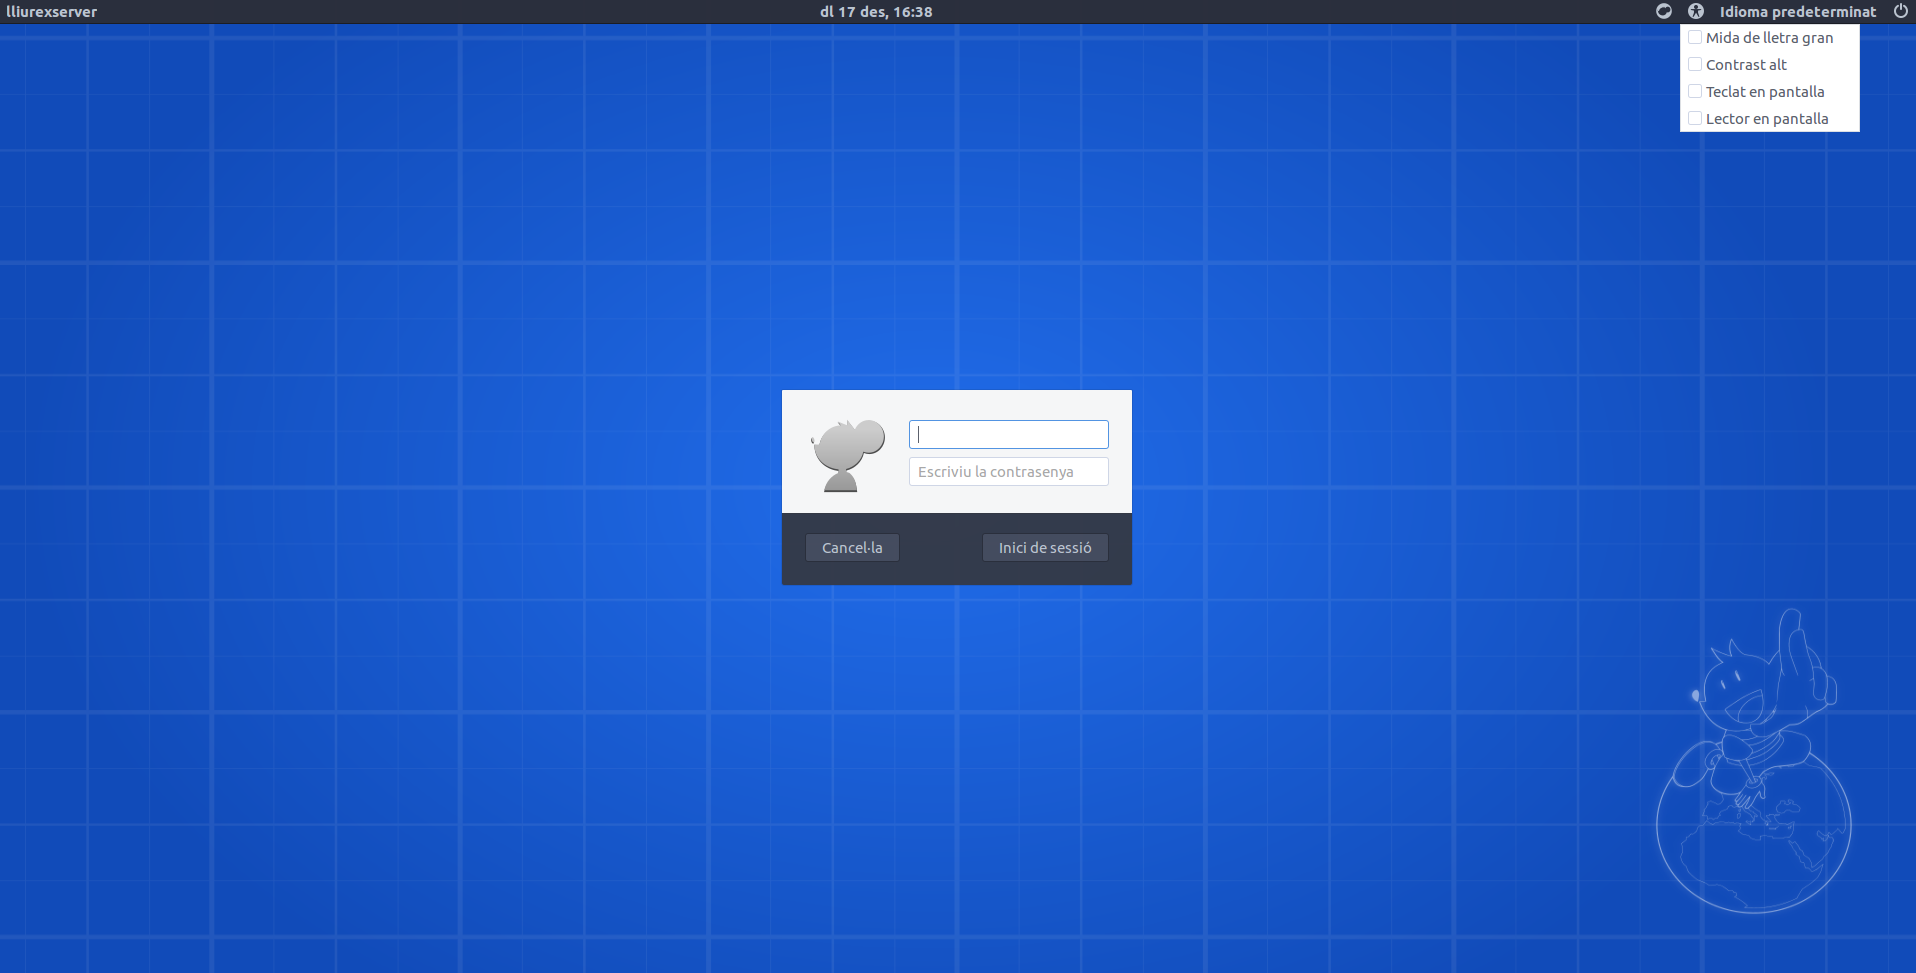
Task: Tick the 'Contrast alt' checkbox
Action: point(1695,65)
